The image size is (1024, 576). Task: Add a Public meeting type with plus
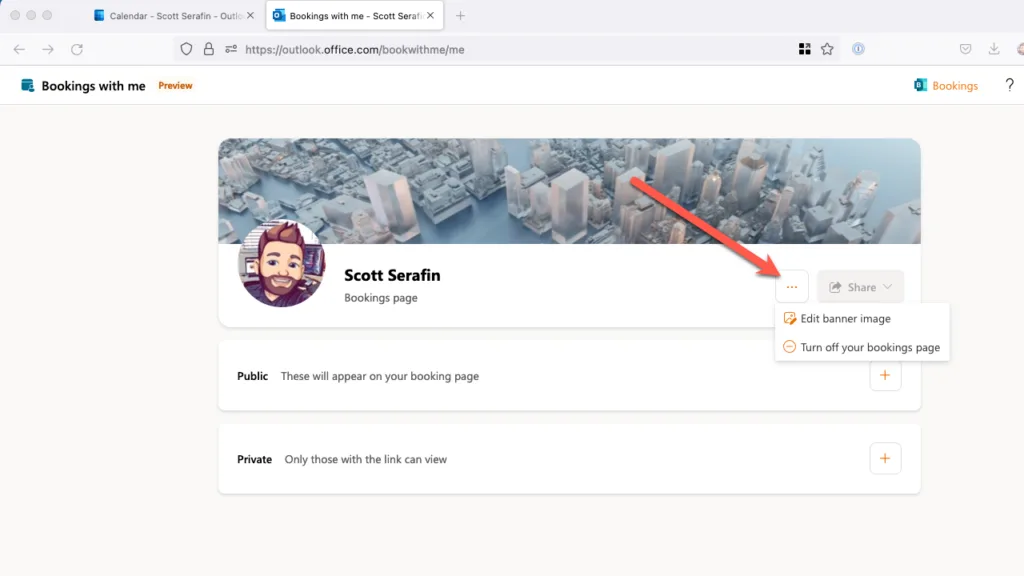pos(885,375)
